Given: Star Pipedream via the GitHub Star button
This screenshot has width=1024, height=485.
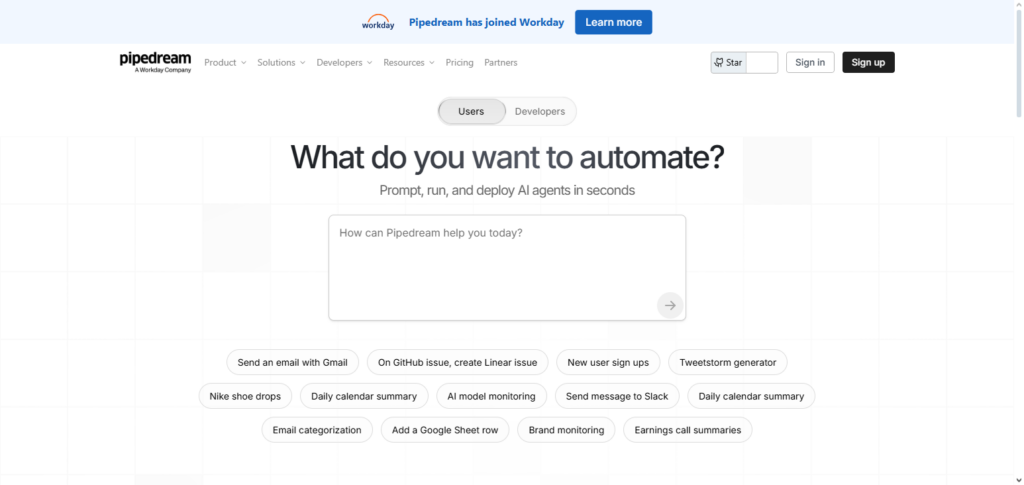Looking at the screenshot, I should tap(728, 62).
